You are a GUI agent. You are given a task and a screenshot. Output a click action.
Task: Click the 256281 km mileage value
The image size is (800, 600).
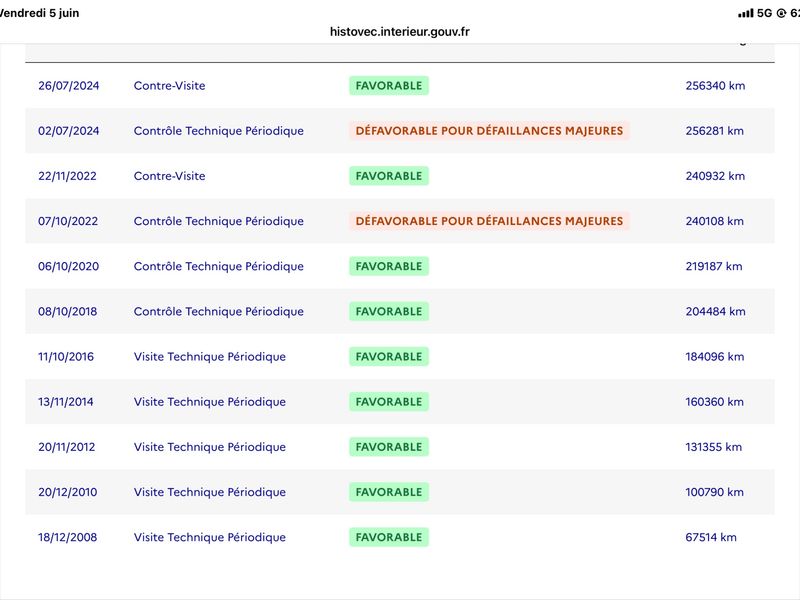[714, 131]
